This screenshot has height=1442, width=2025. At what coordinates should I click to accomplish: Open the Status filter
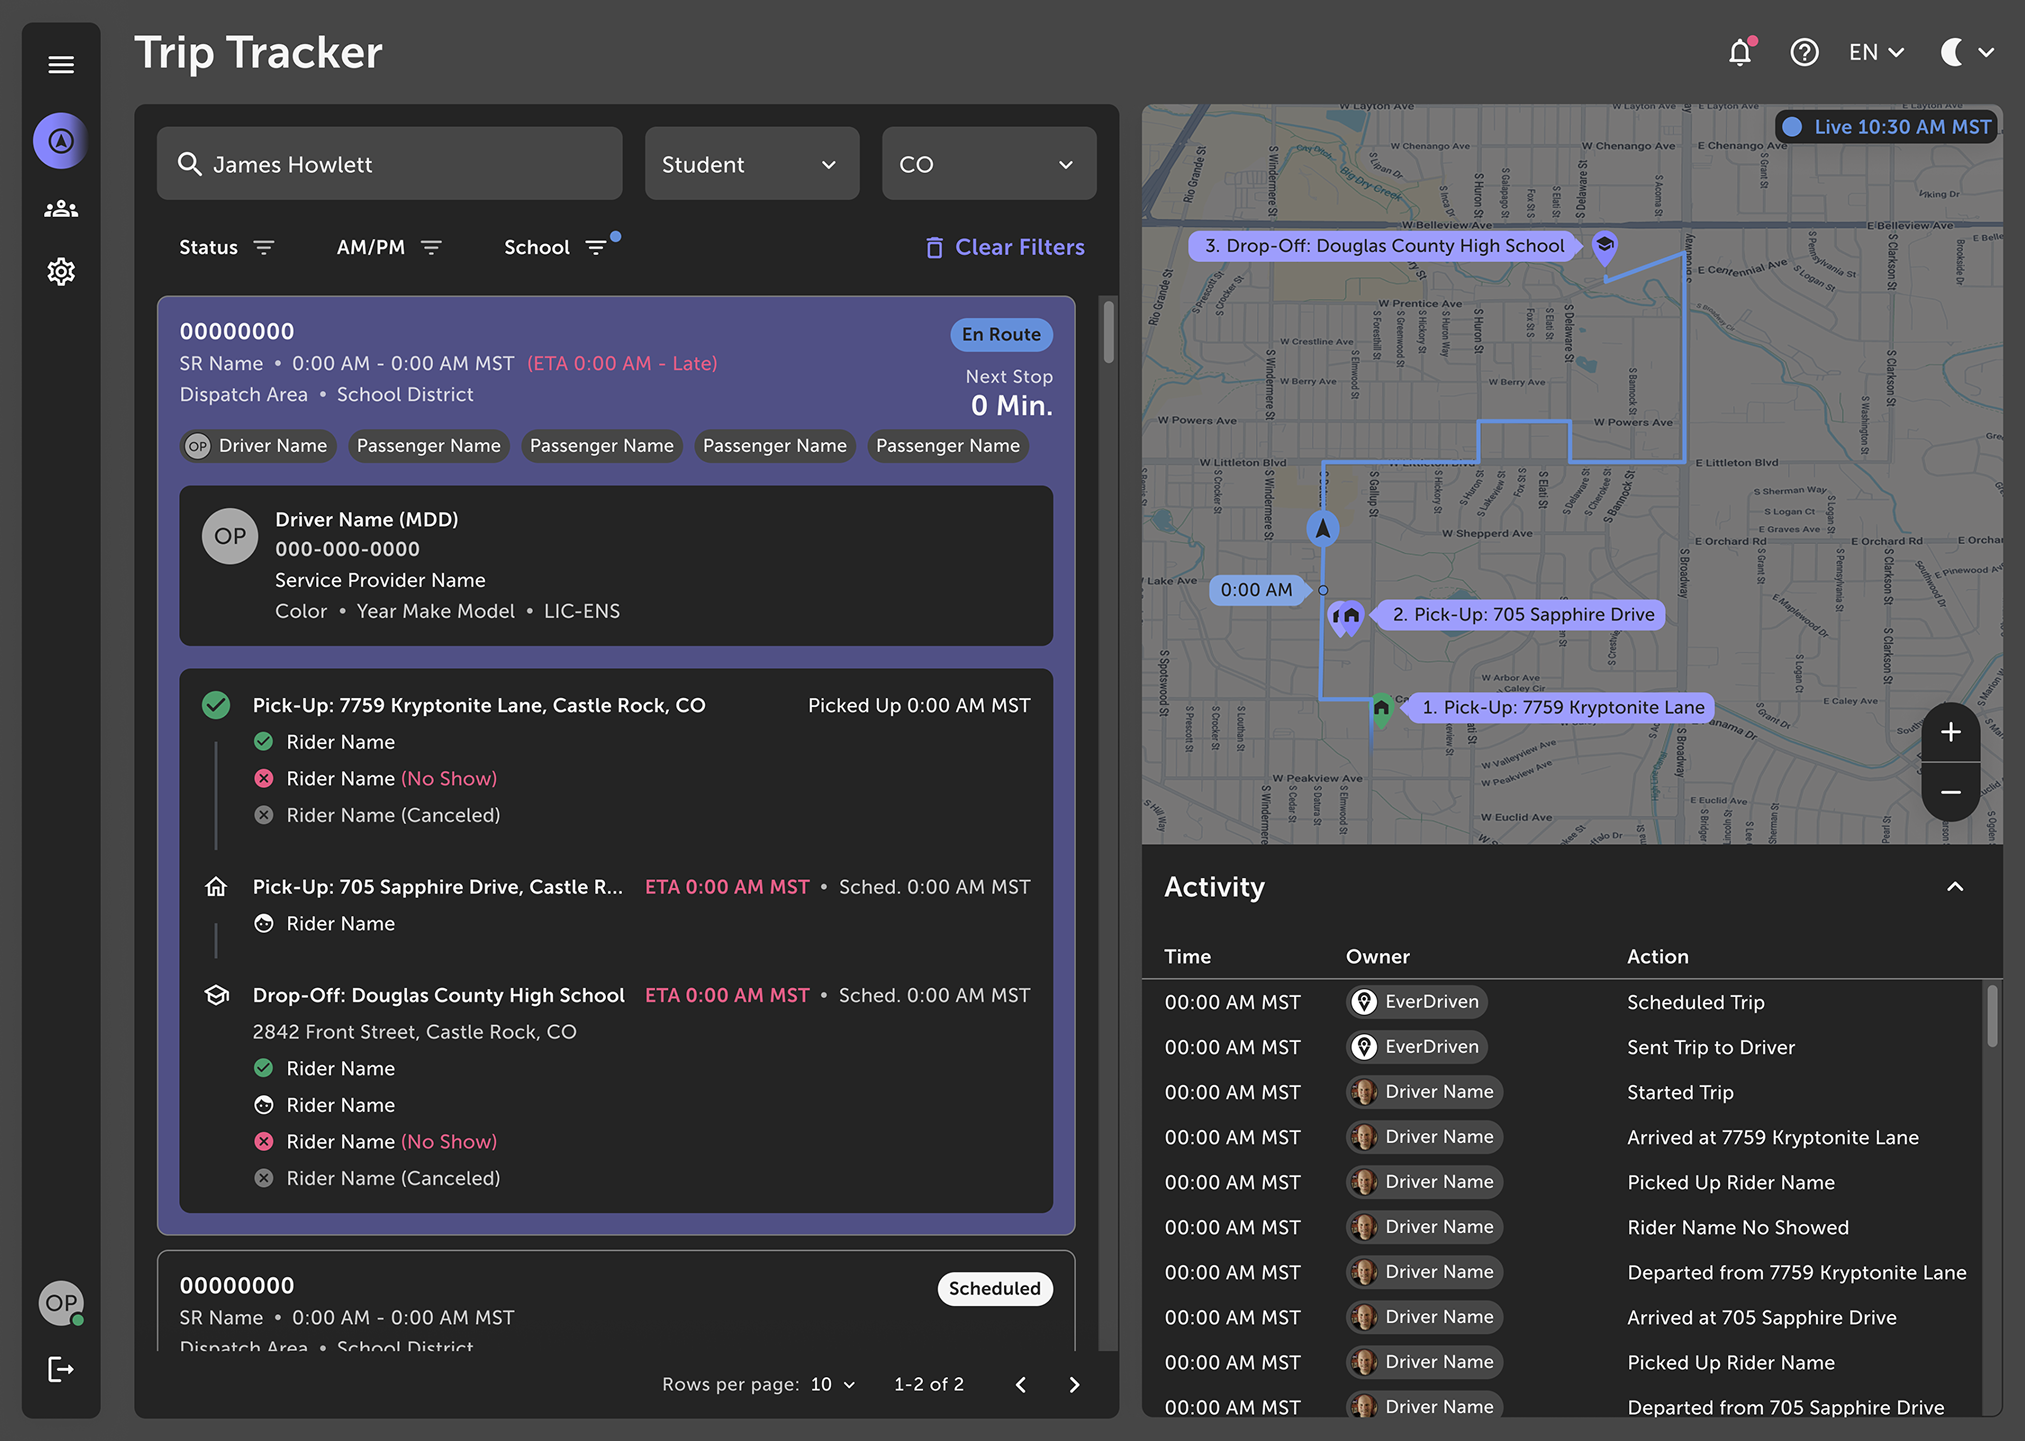coord(226,247)
